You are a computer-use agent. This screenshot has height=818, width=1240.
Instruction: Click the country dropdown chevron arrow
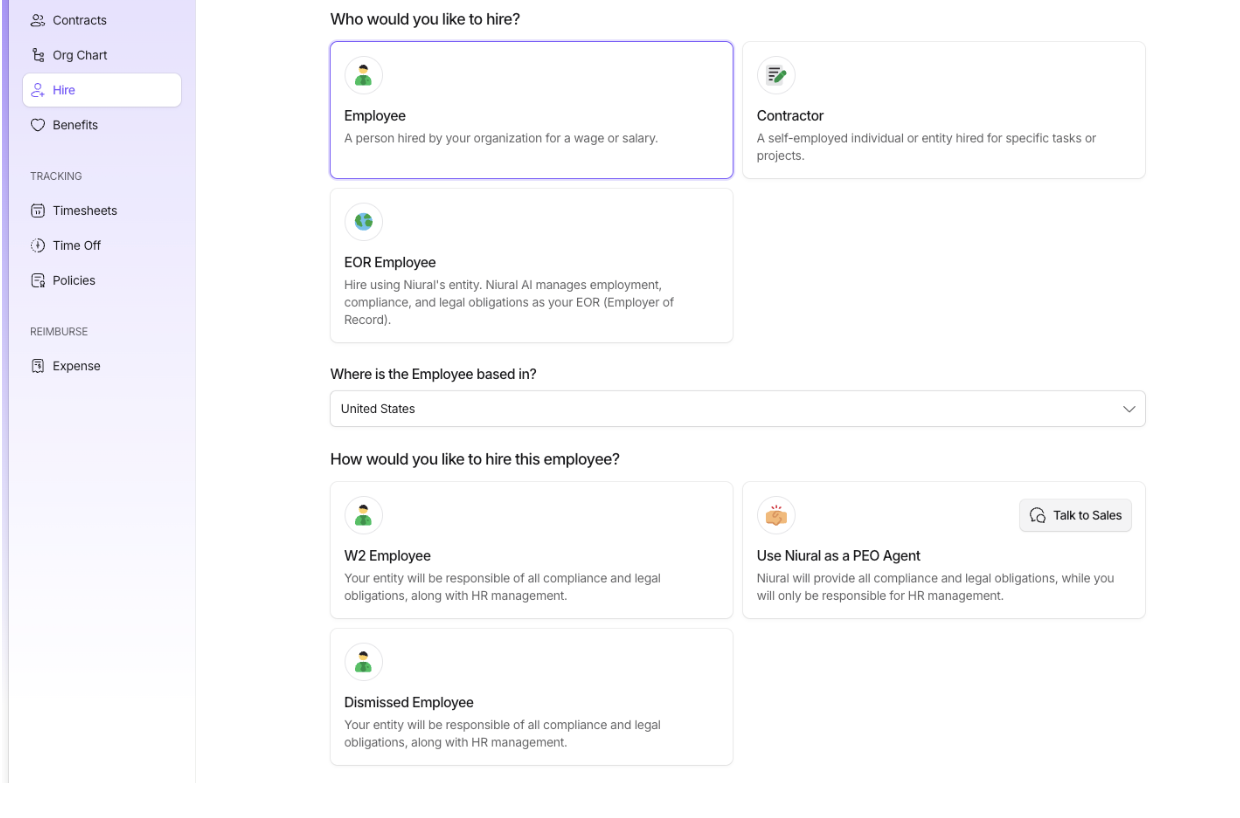tap(1129, 409)
